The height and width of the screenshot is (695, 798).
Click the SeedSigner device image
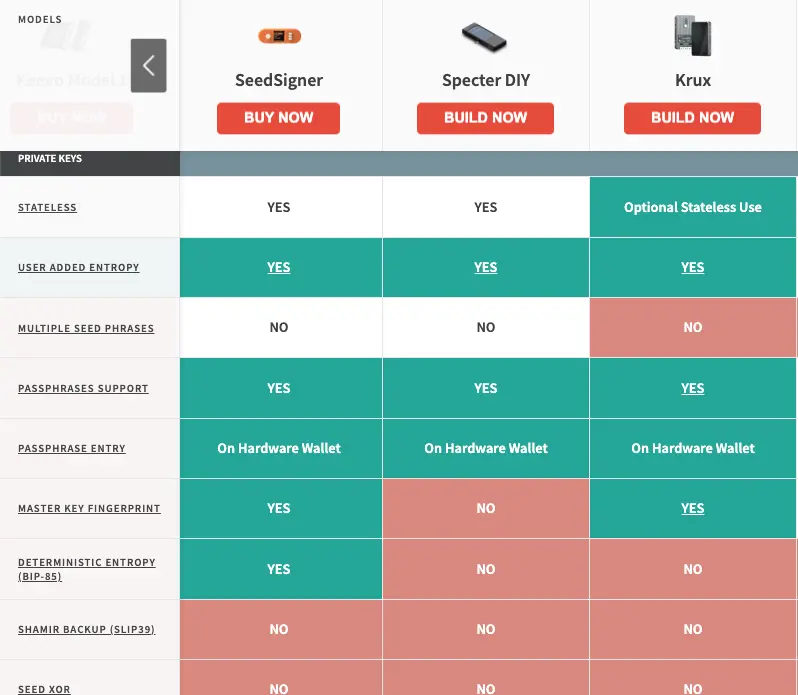tap(279, 36)
